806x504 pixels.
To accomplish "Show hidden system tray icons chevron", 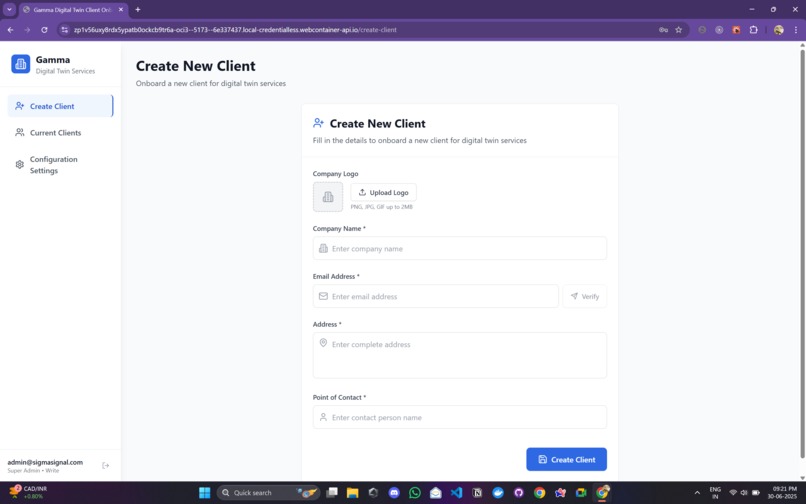I will [x=697, y=493].
